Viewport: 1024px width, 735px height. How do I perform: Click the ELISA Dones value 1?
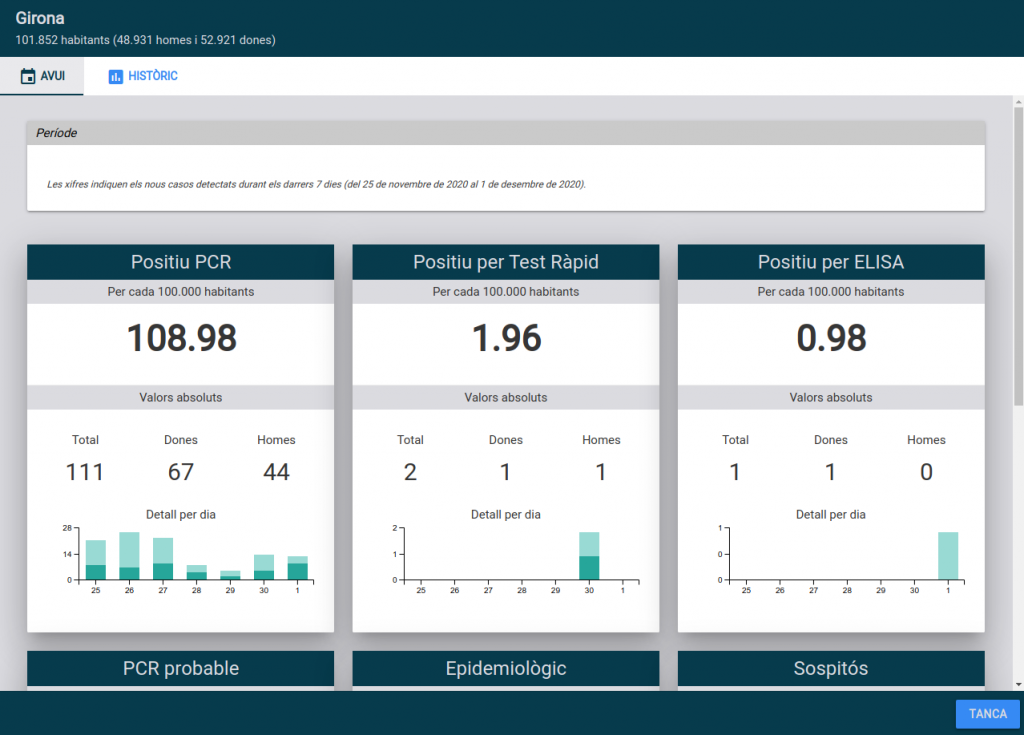coord(831,472)
